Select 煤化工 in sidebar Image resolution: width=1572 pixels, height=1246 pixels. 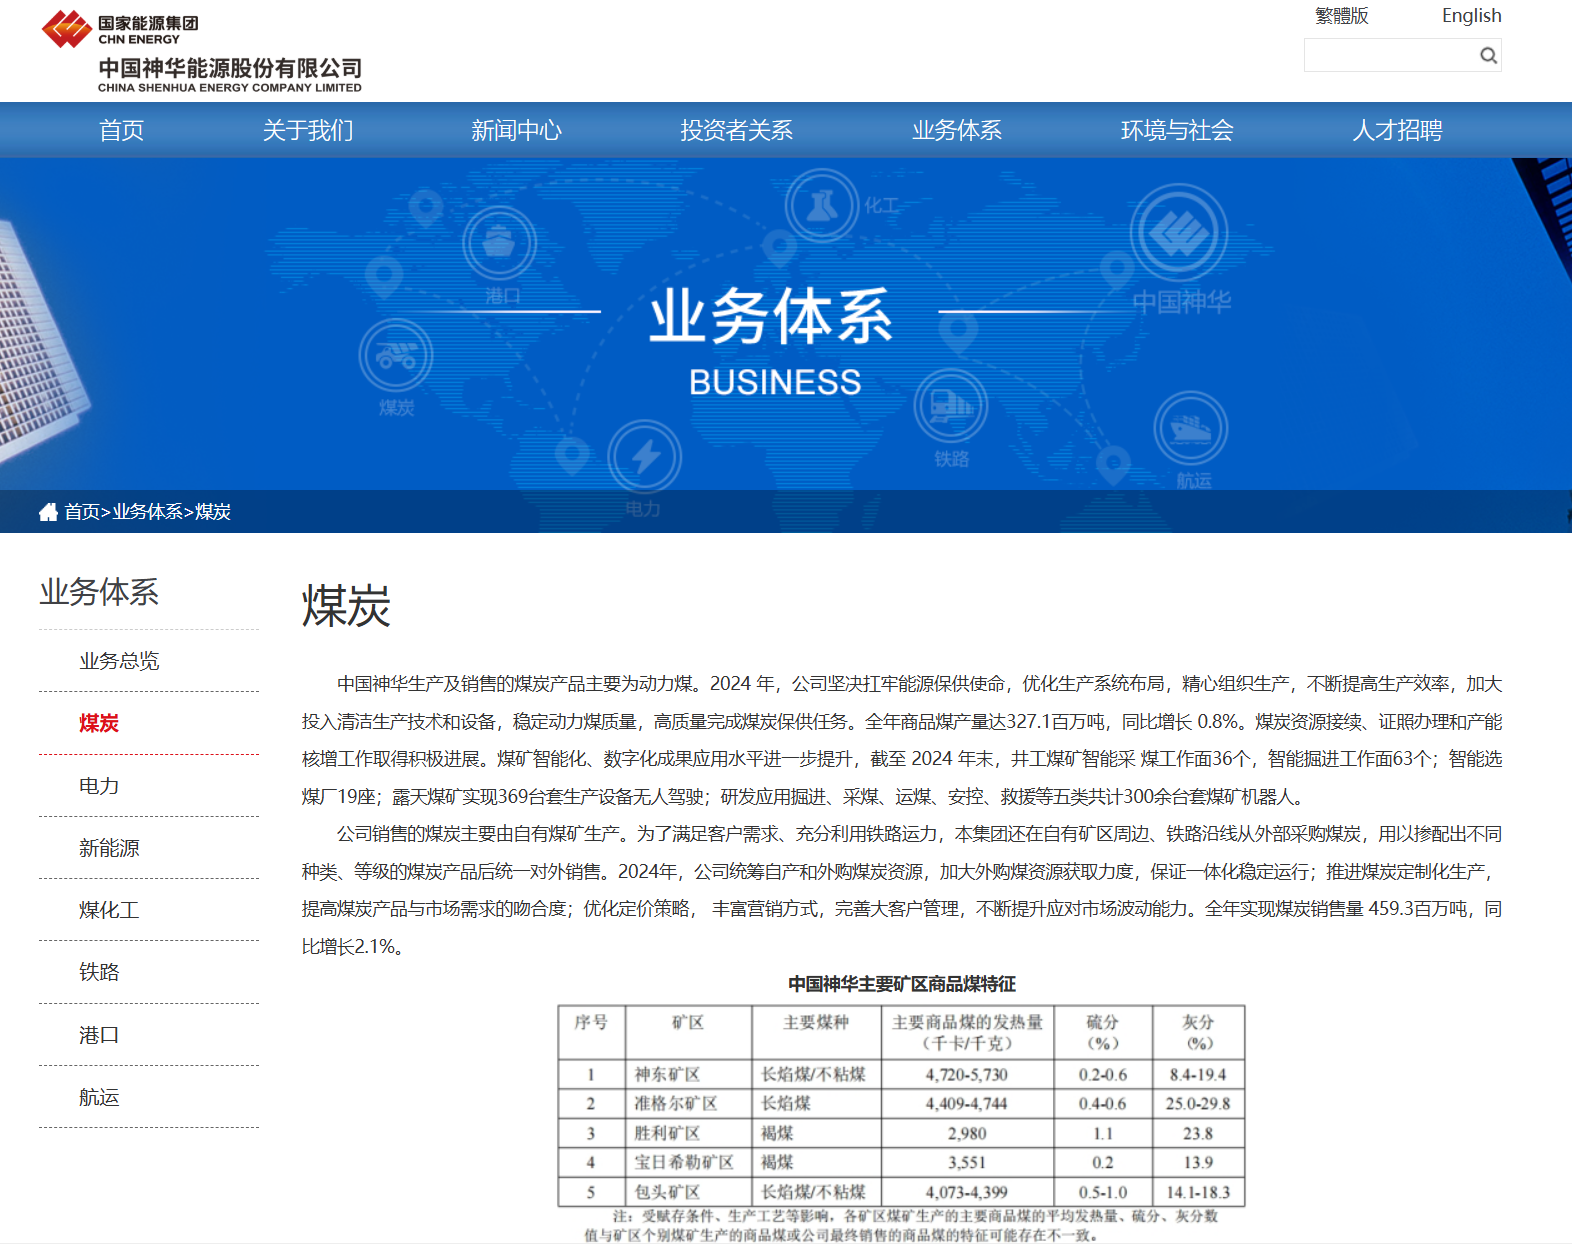click(x=109, y=910)
